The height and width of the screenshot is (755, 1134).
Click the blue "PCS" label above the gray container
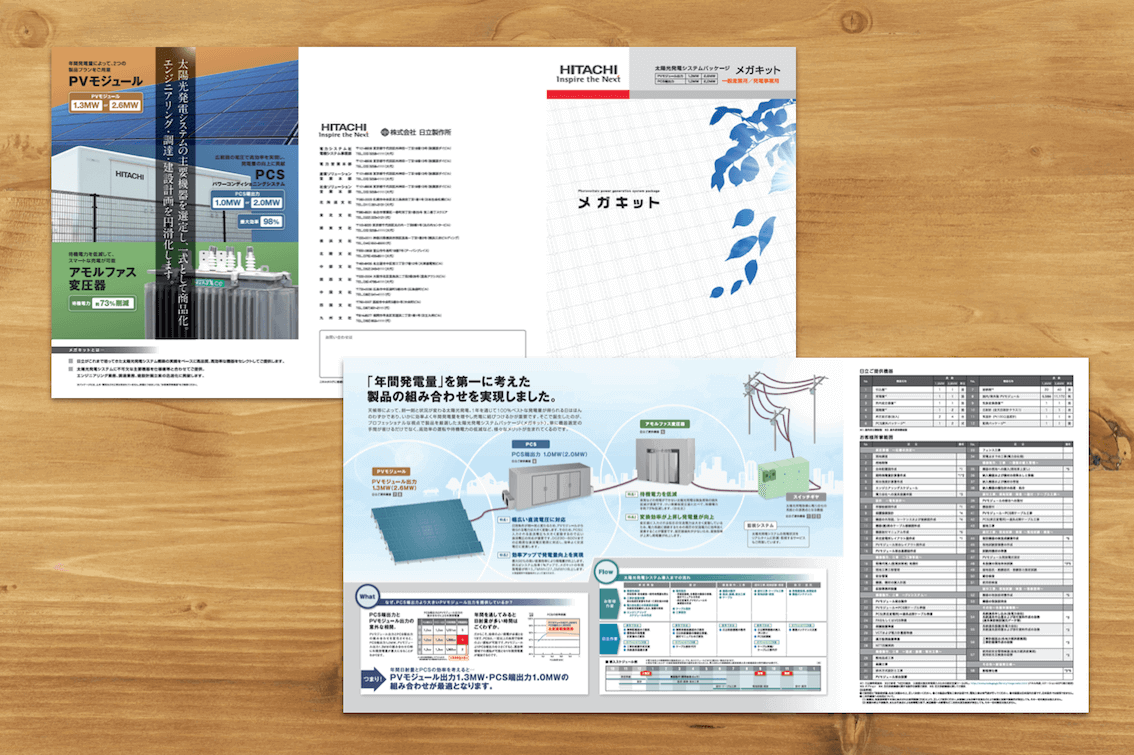[531, 444]
